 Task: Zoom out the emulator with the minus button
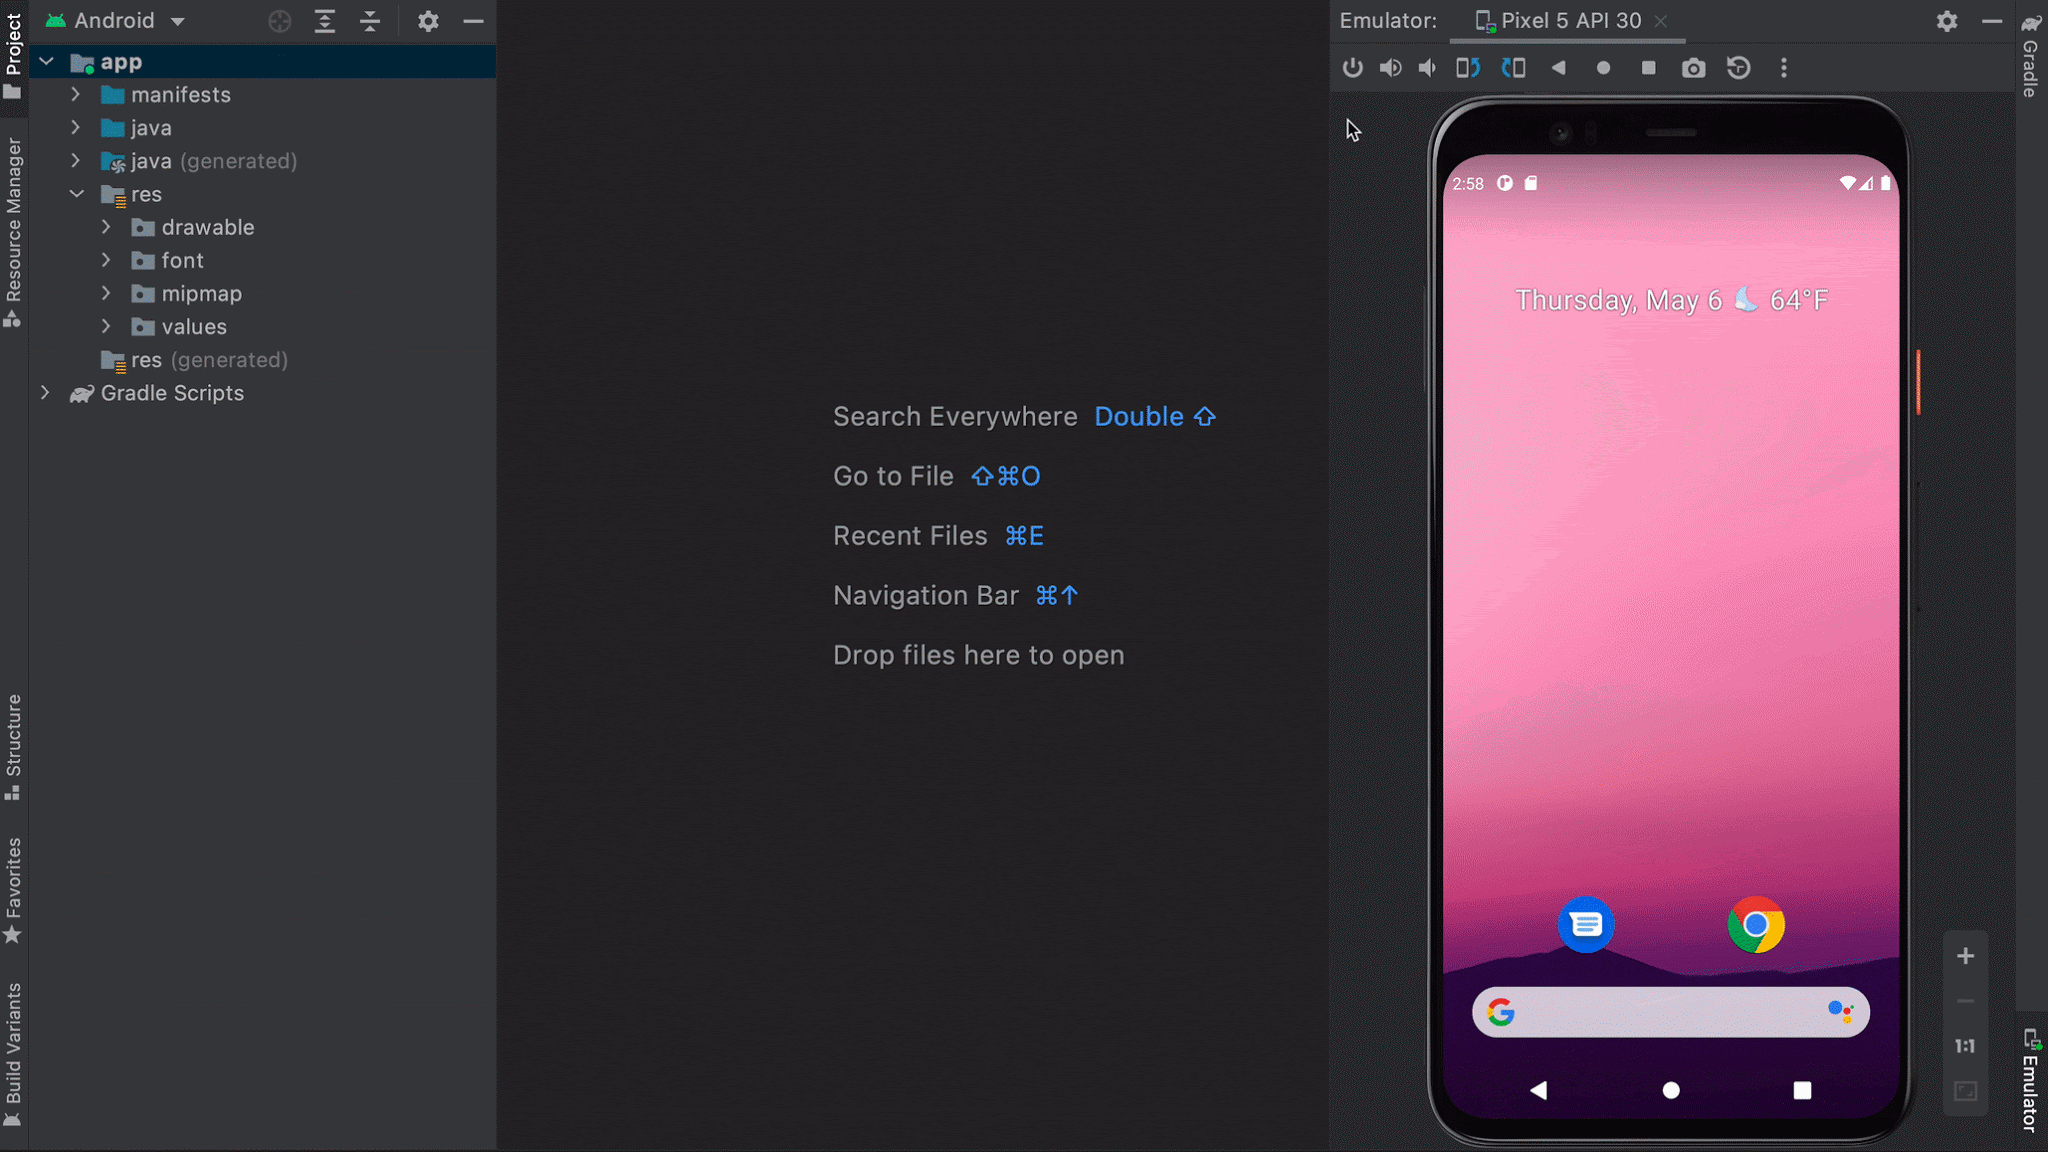pyautogui.click(x=1965, y=1001)
